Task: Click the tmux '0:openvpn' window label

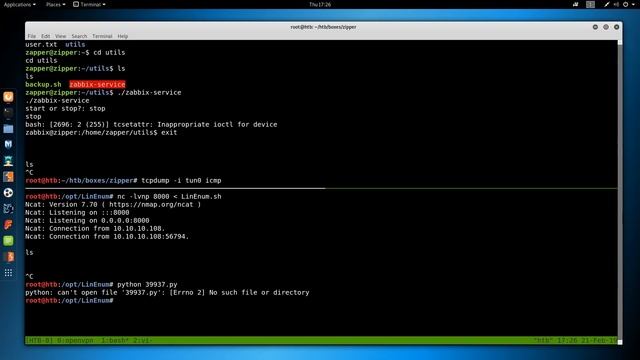Action: pyautogui.click(x=76, y=340)
